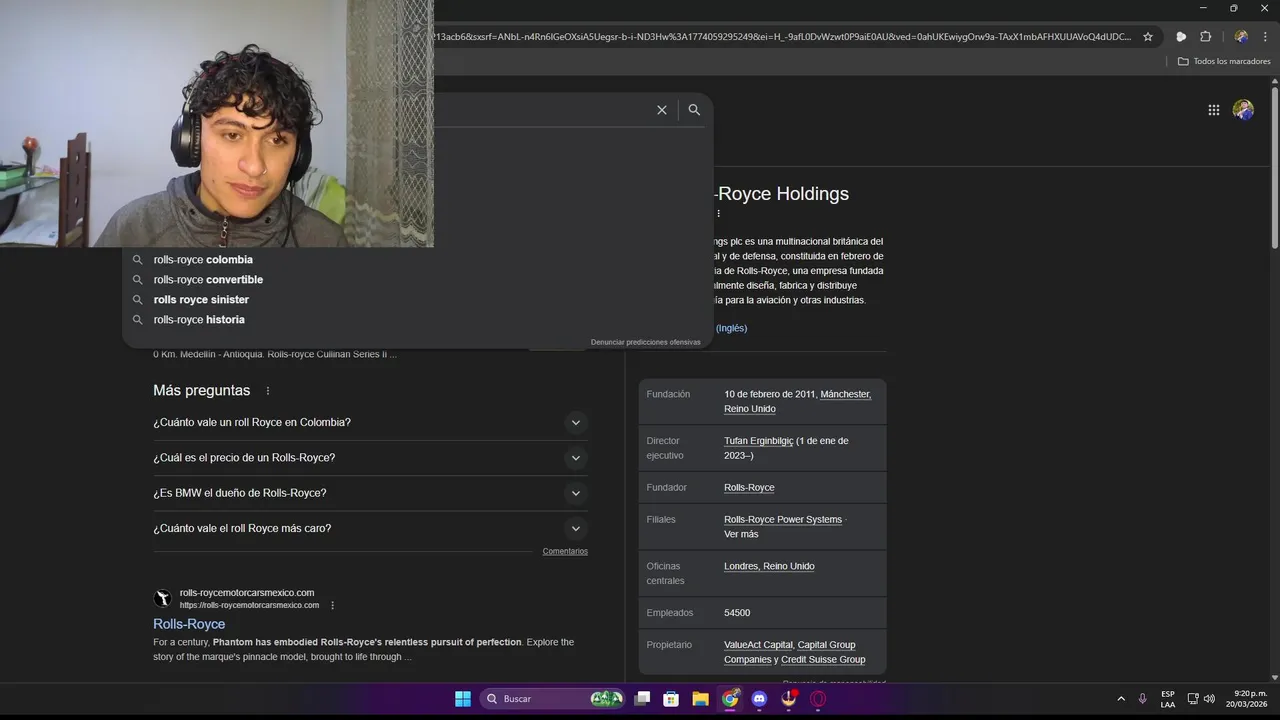
Task: Open the 'Todos los marcadores' bookmarks folder
Action: click(1224, 61)
